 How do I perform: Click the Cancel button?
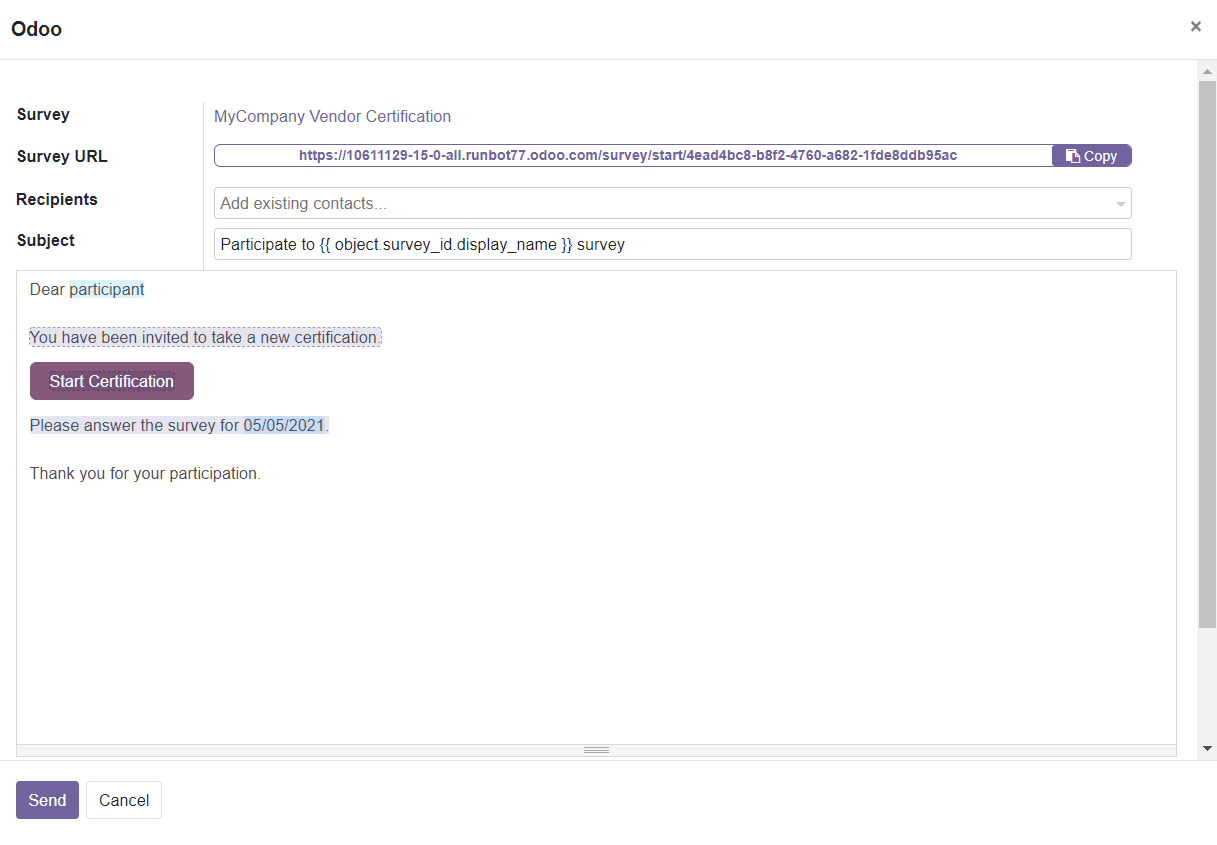tap(123, 800)
